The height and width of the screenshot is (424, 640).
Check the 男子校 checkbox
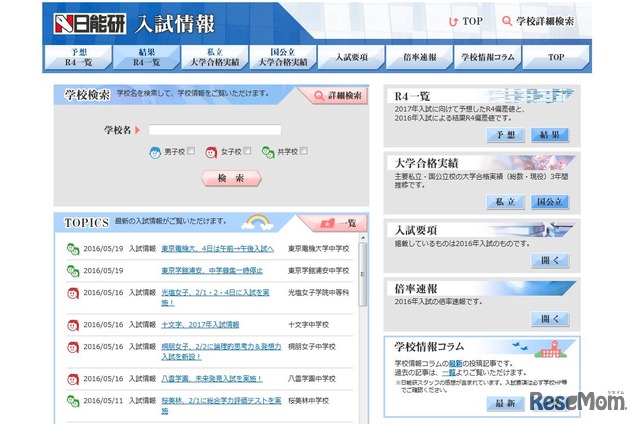191,151
